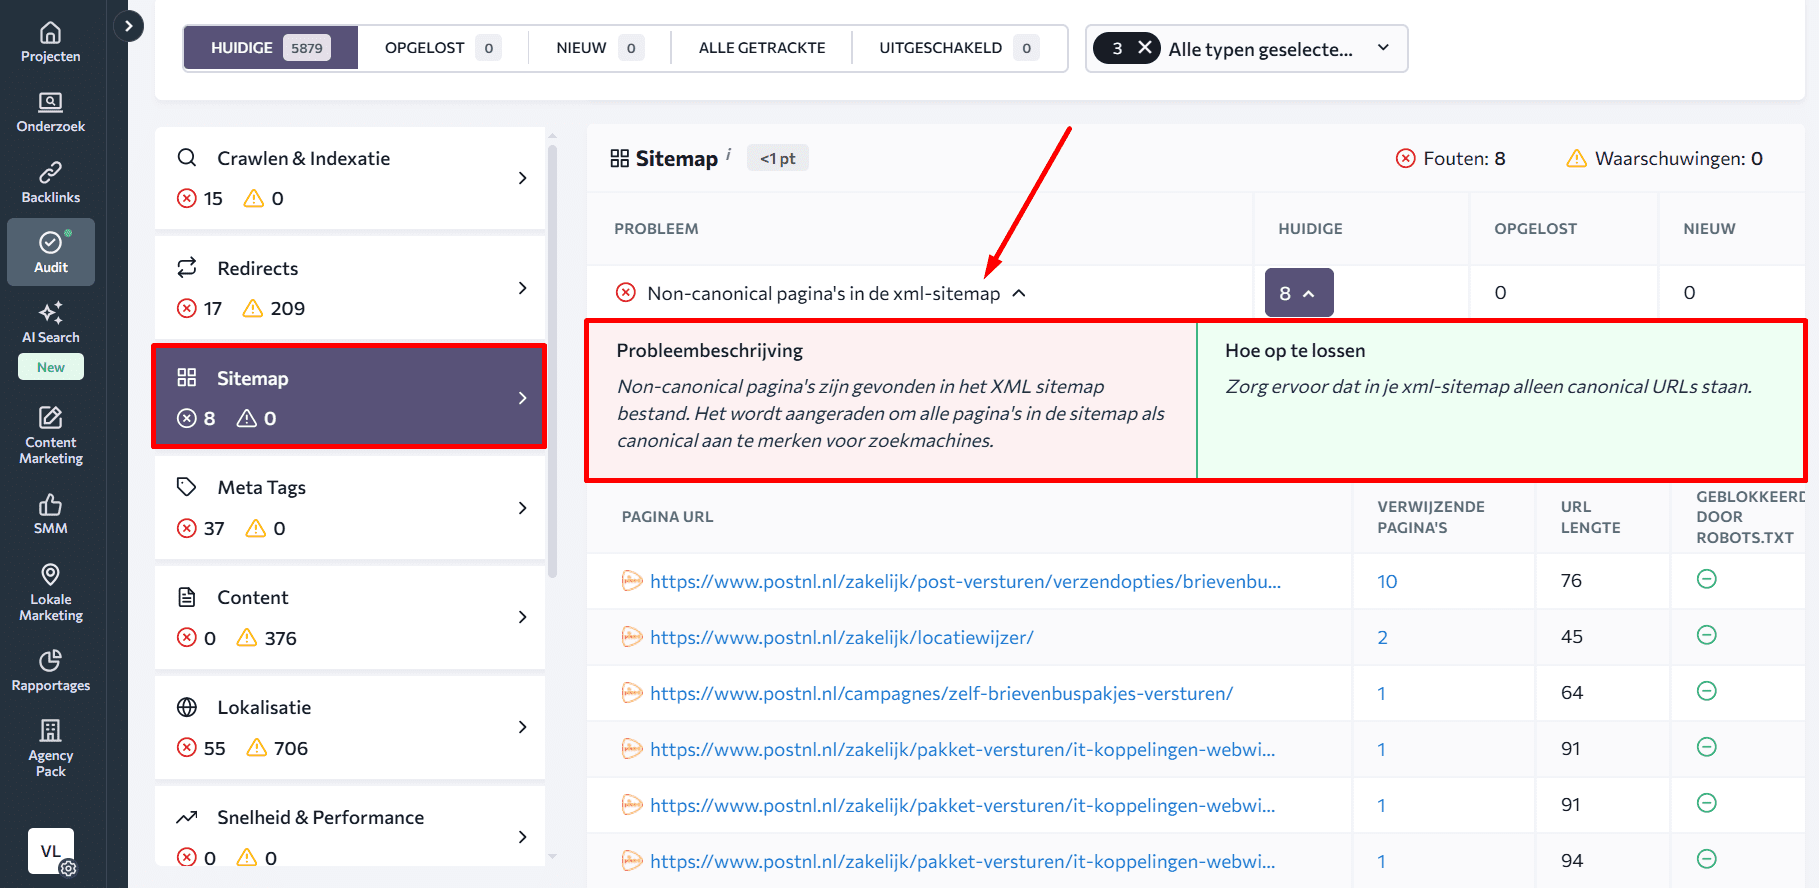Viewport: 1819px width, 888px height.
Task: Open the Snelheid & Performance category
Action: [x=350, y=827]
